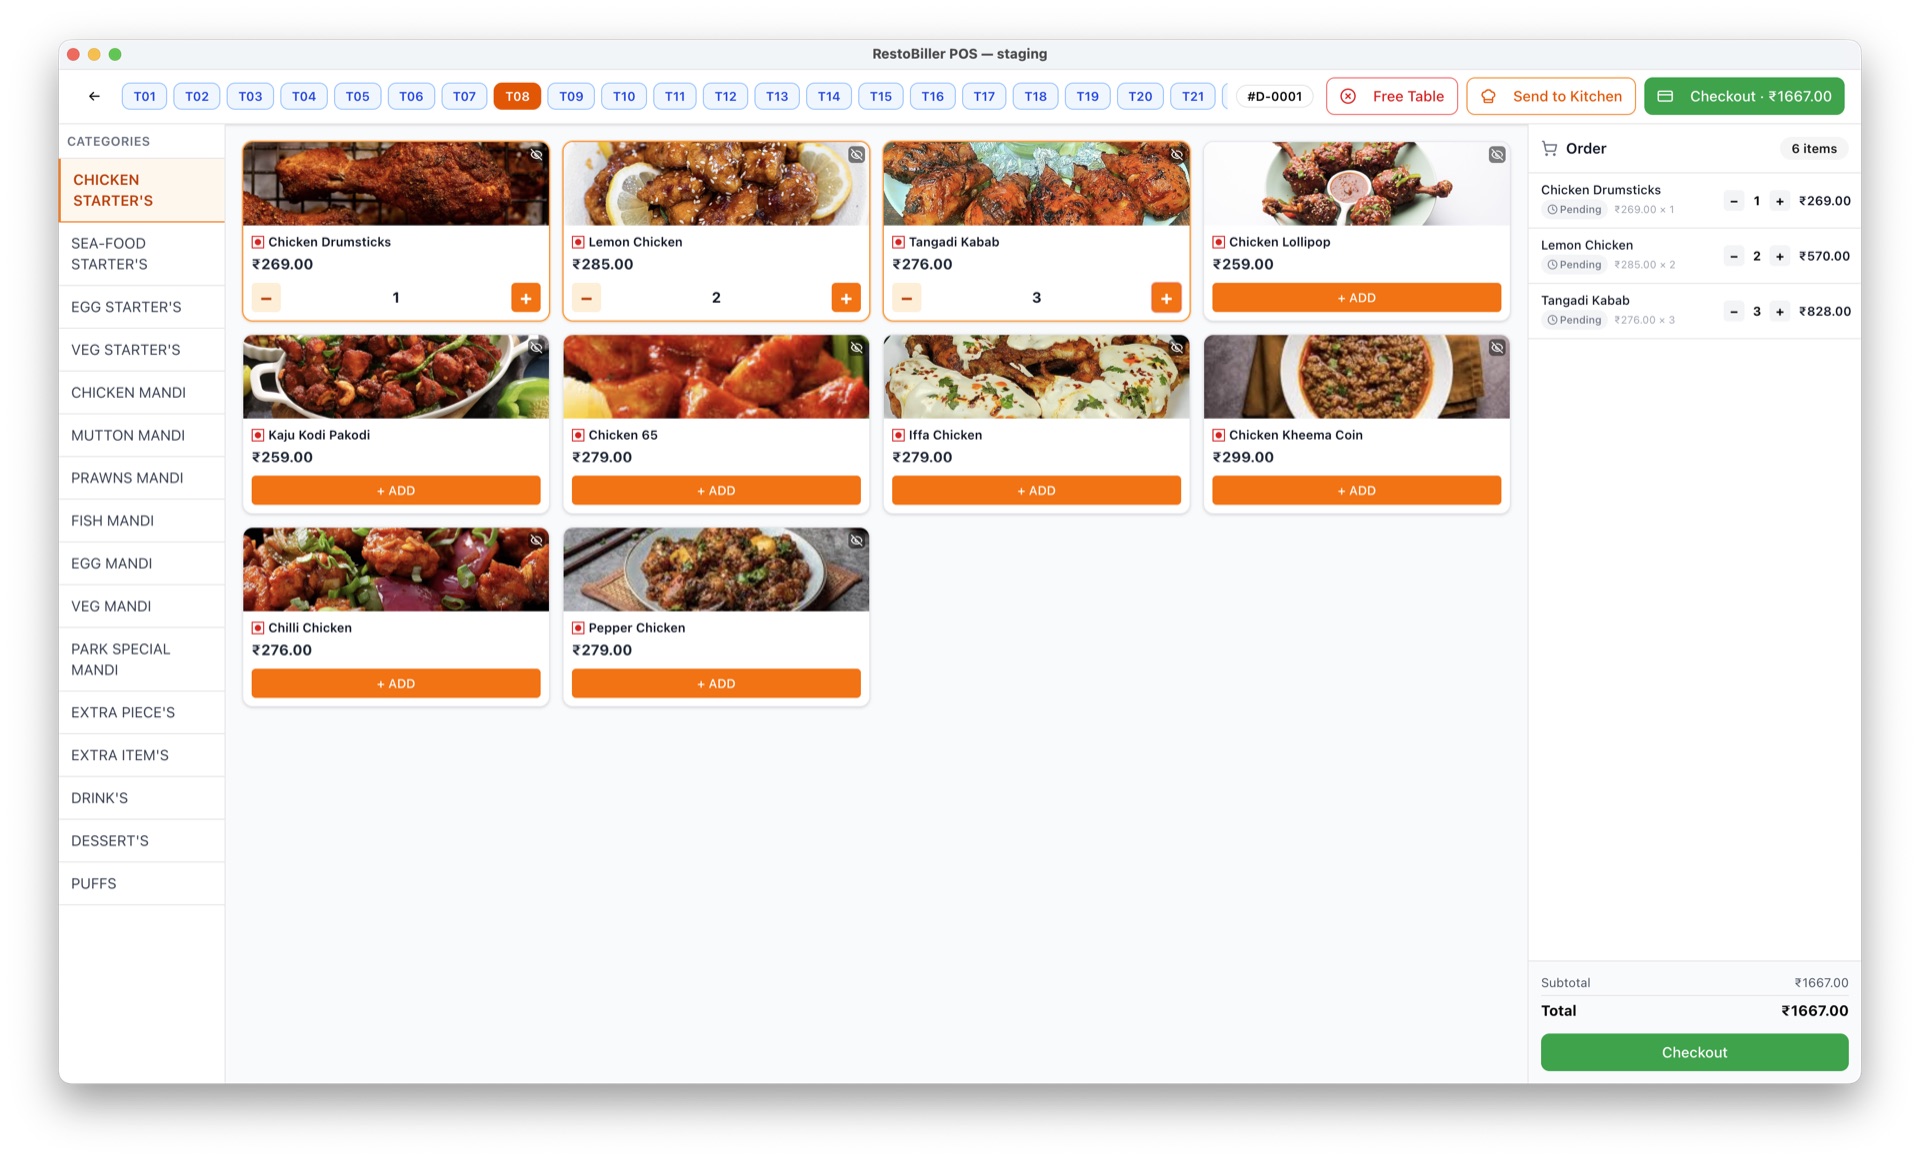Decrease Tangadi Kabab quantity on menu card

tap(906, 298)
